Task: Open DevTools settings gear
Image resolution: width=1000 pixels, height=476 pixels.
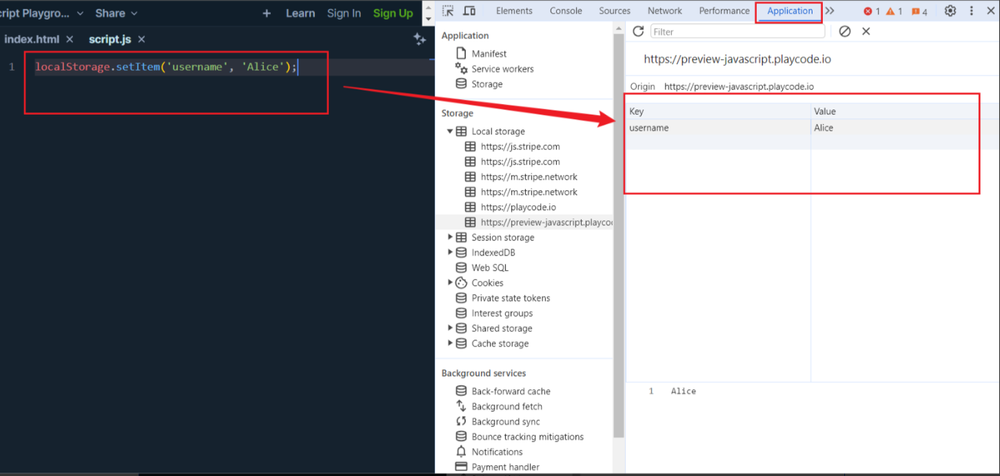Action: point(950,11)
